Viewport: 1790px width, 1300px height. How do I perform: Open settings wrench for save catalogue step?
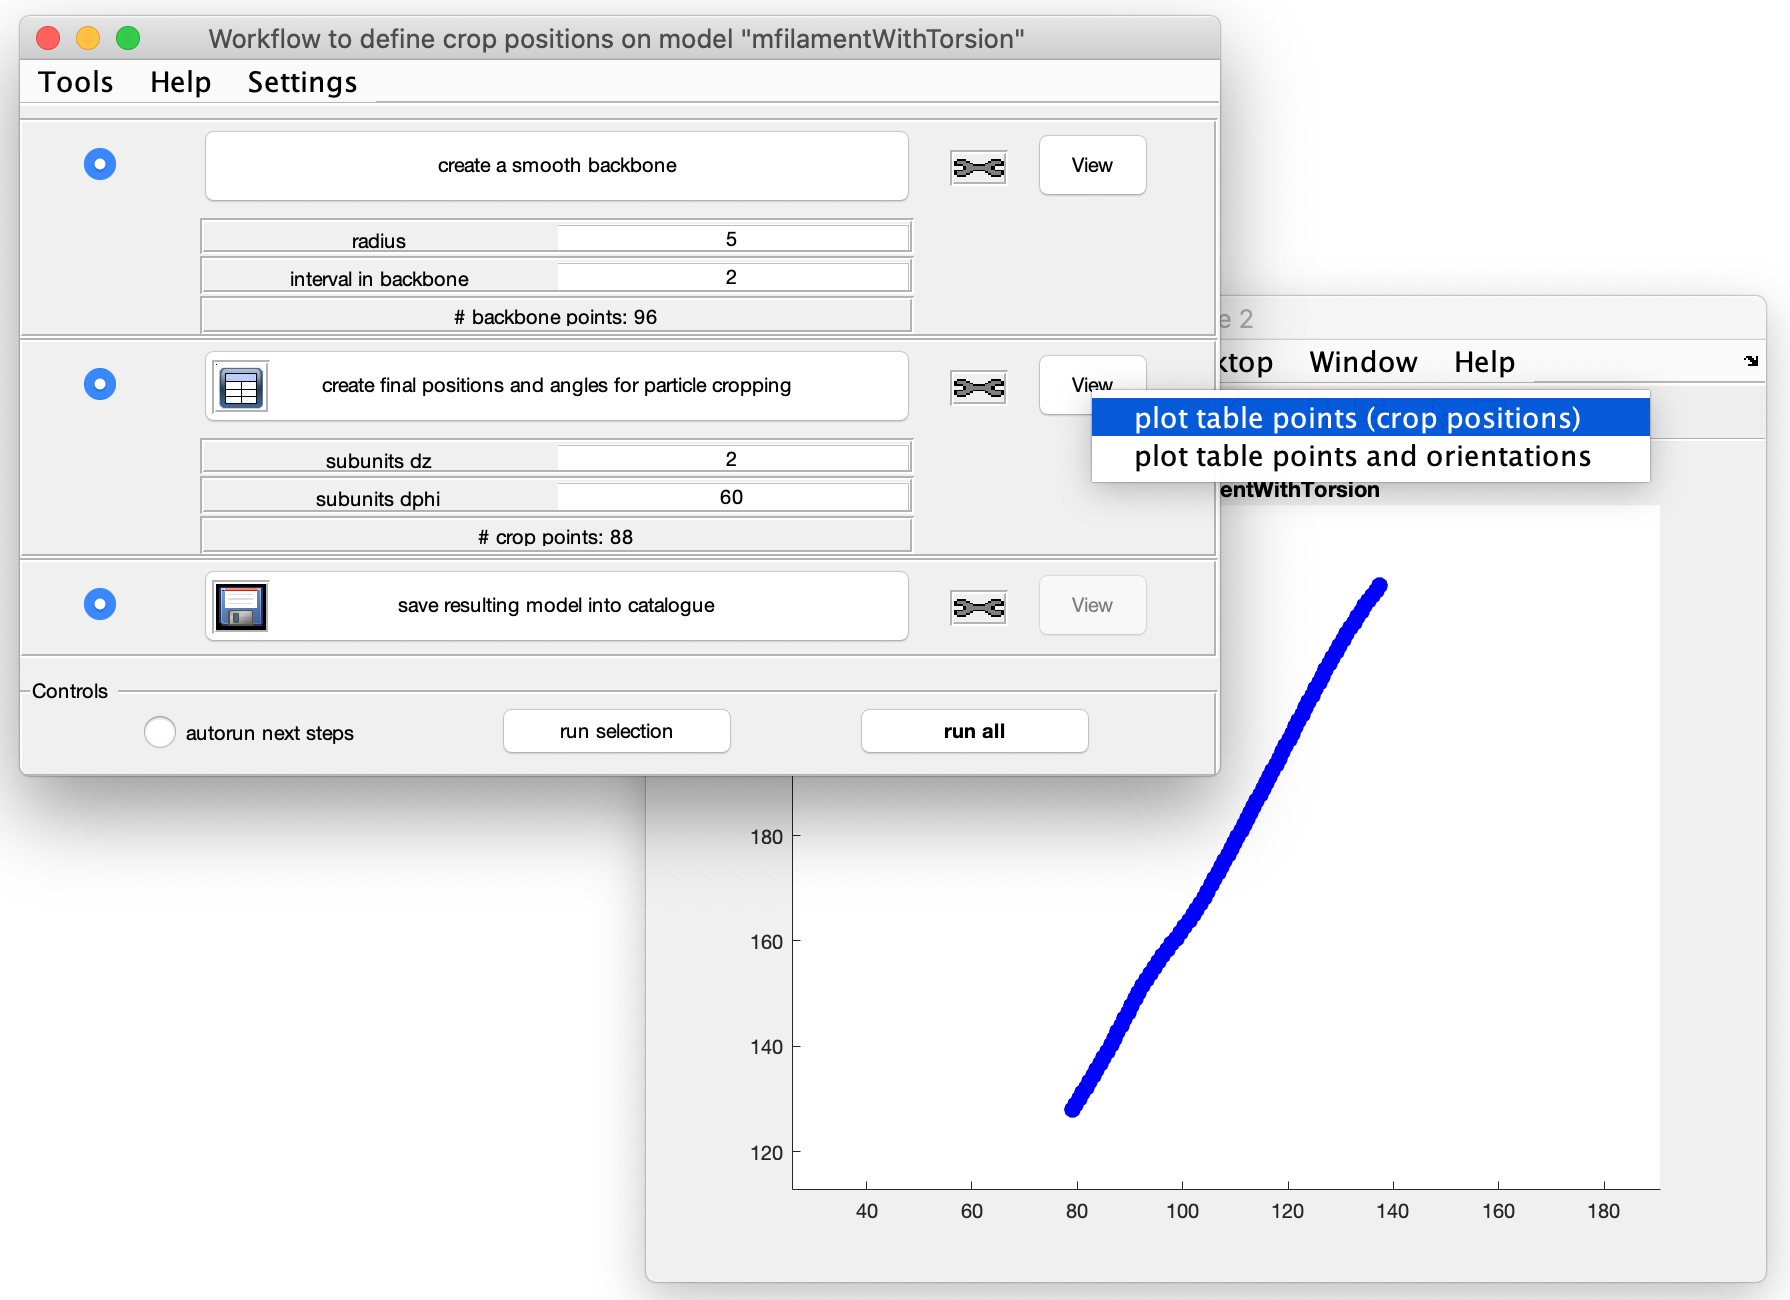[978, 607]
